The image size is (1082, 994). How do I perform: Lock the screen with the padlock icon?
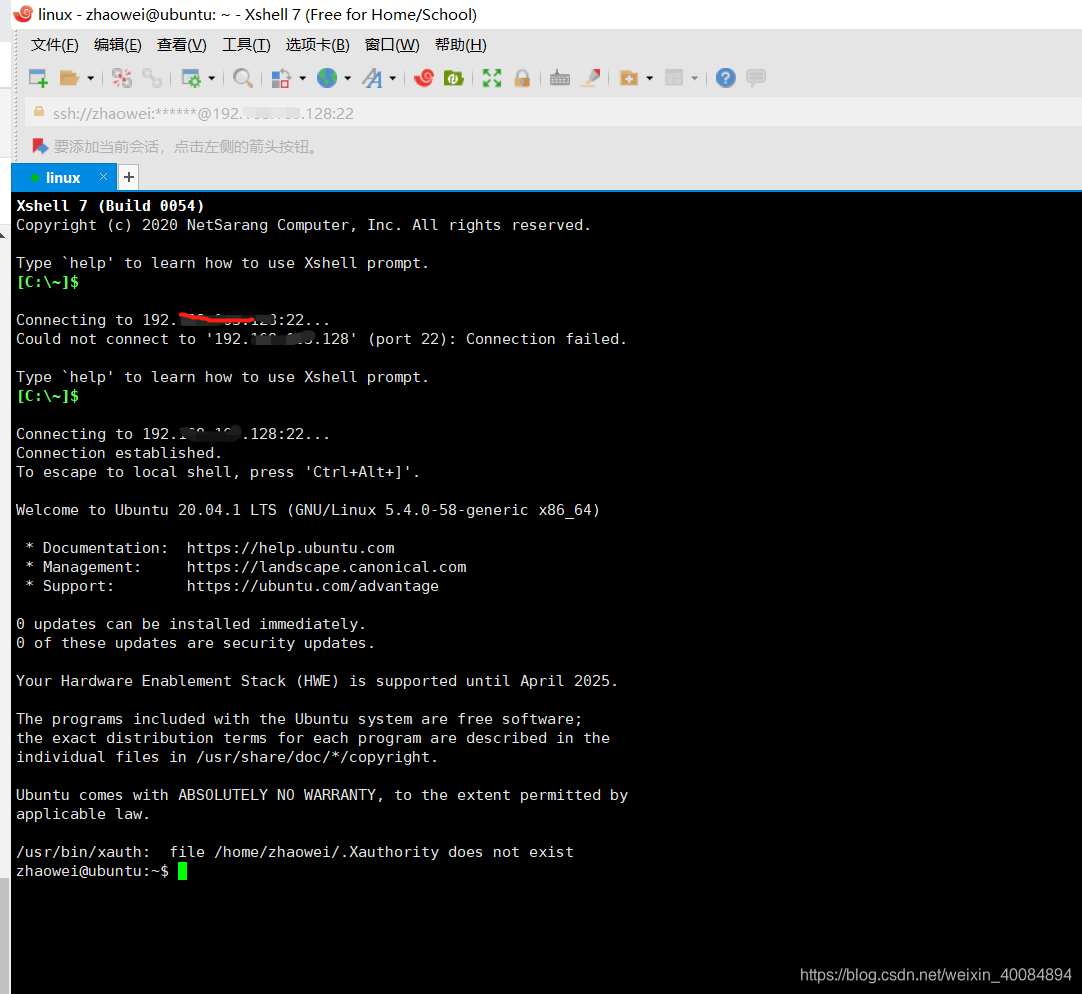(522, 77)
